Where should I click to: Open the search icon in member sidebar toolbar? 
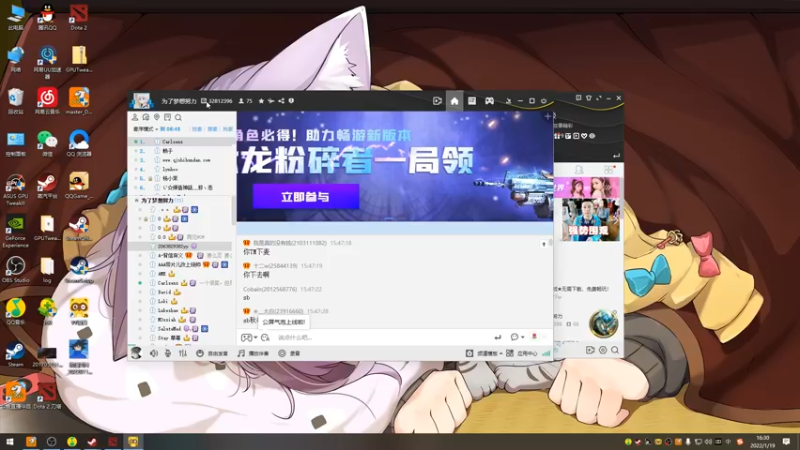(178, 117)
